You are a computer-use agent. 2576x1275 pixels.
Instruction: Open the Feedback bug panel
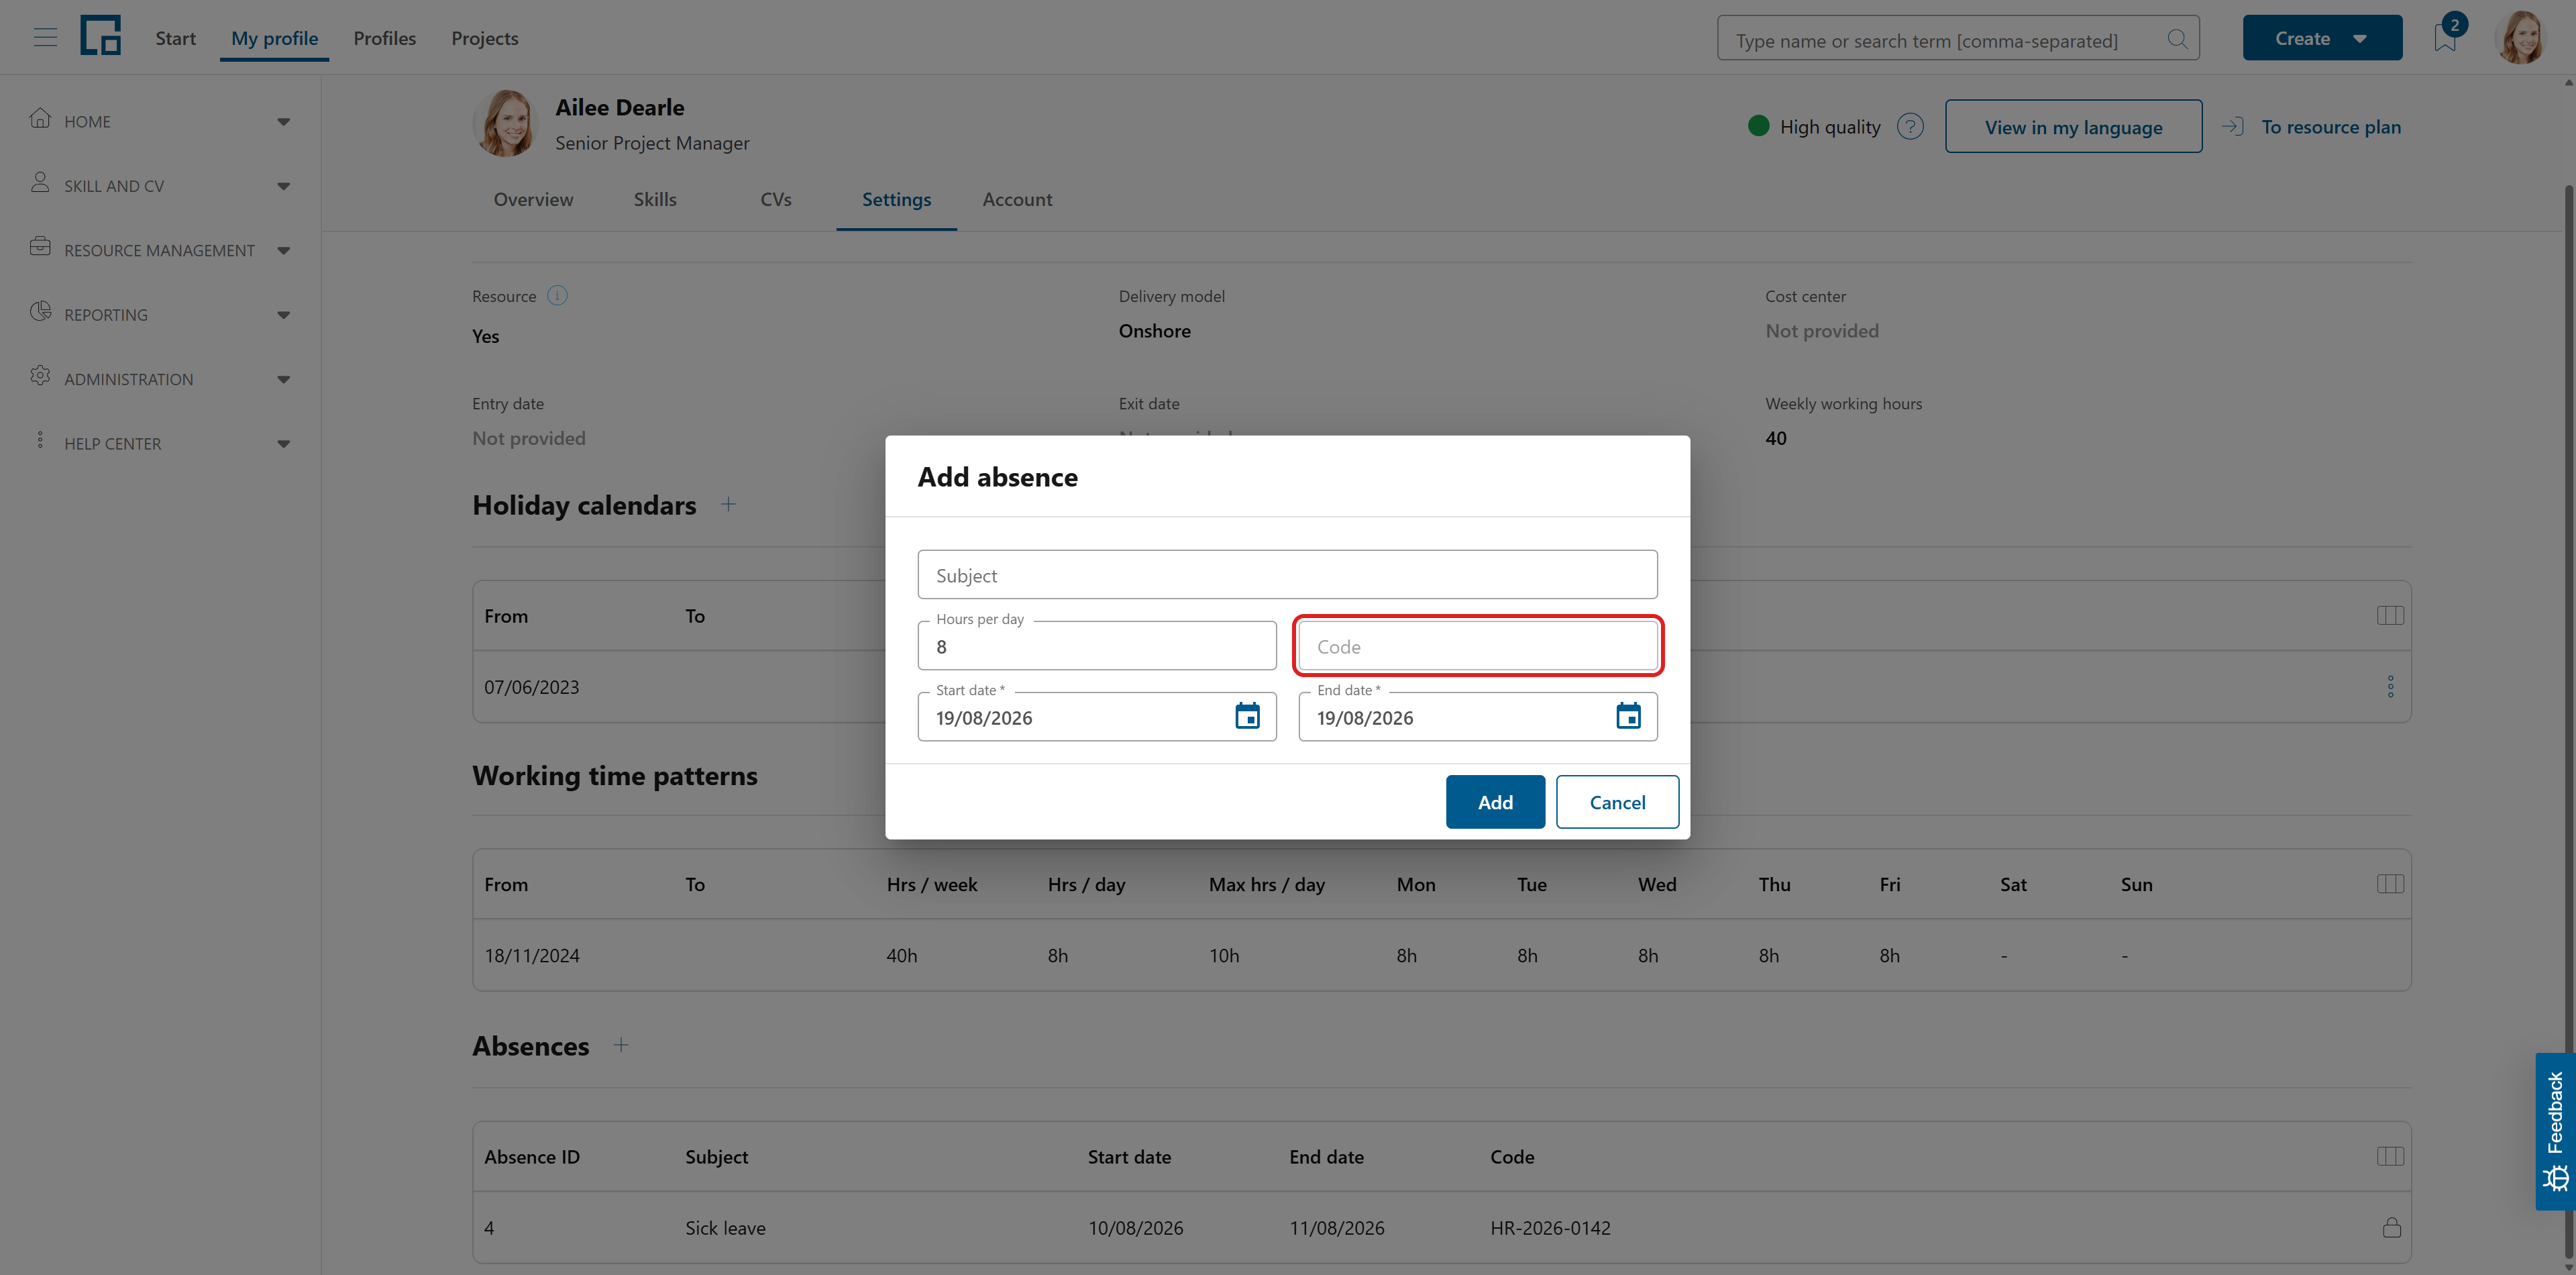[2556, 1132]
